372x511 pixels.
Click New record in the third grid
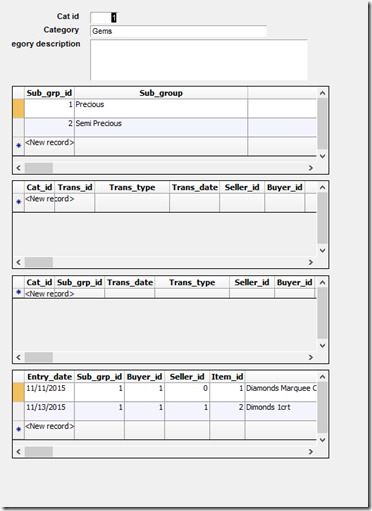(50, 294)
